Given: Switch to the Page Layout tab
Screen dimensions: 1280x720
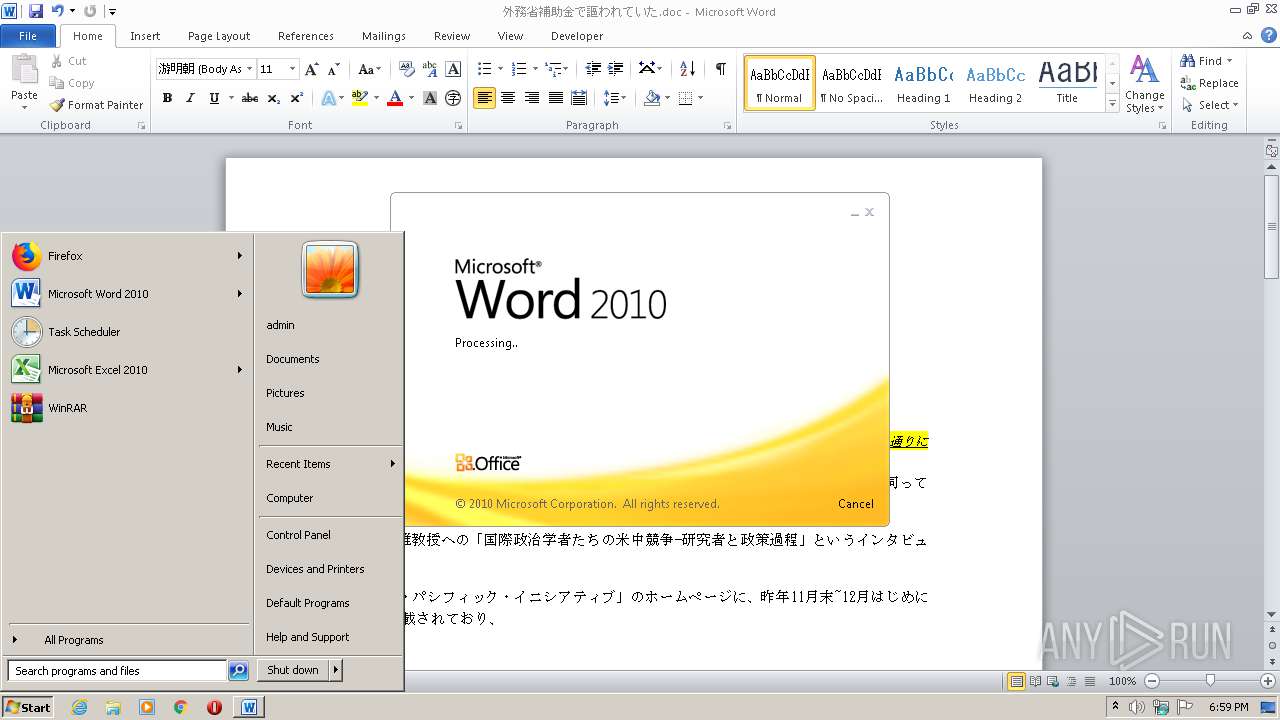Looking at the screenshot, I should point(219,36).
